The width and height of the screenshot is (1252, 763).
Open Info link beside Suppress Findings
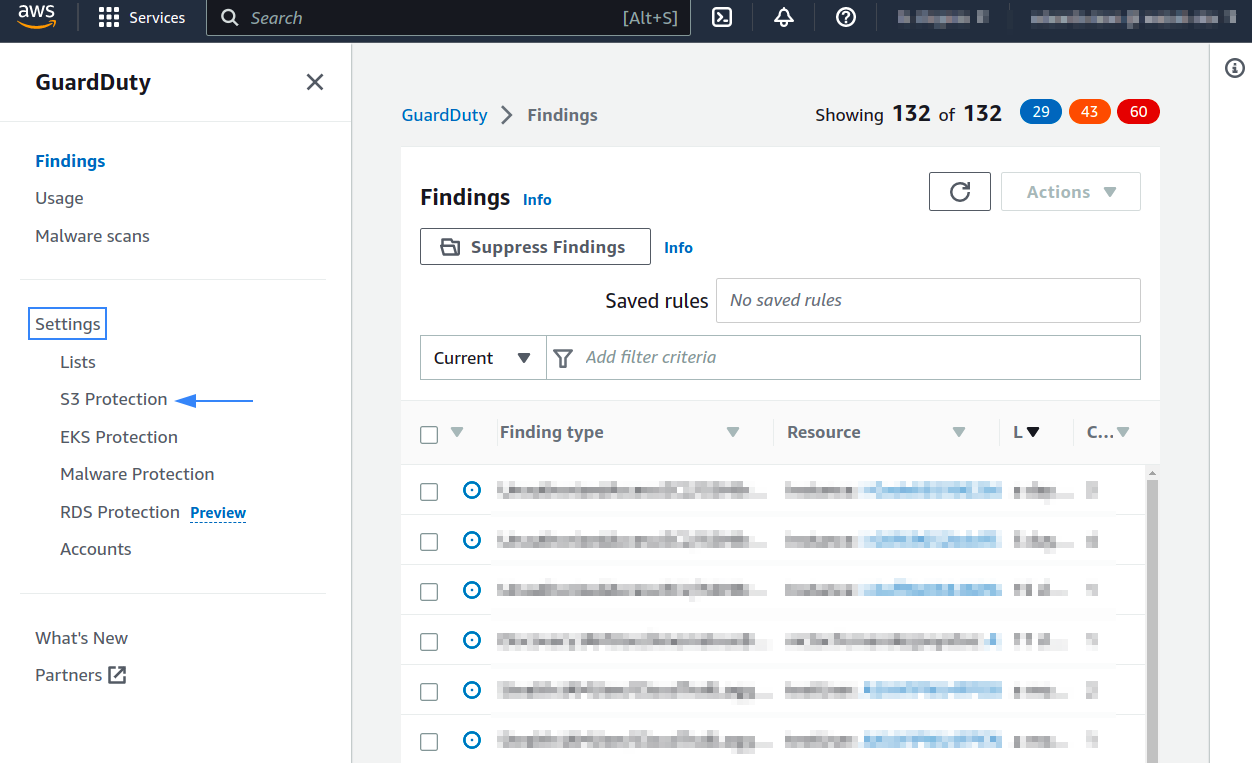[x=678, y=248]
